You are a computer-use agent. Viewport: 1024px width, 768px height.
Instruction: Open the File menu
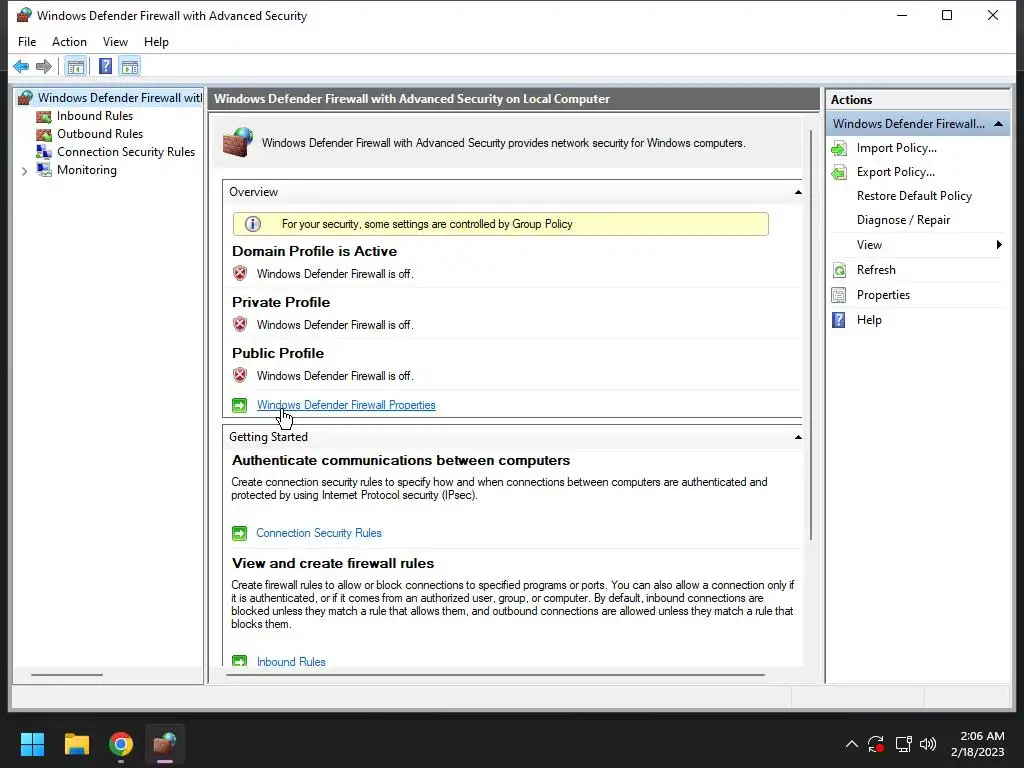click(x=27, y=42)
